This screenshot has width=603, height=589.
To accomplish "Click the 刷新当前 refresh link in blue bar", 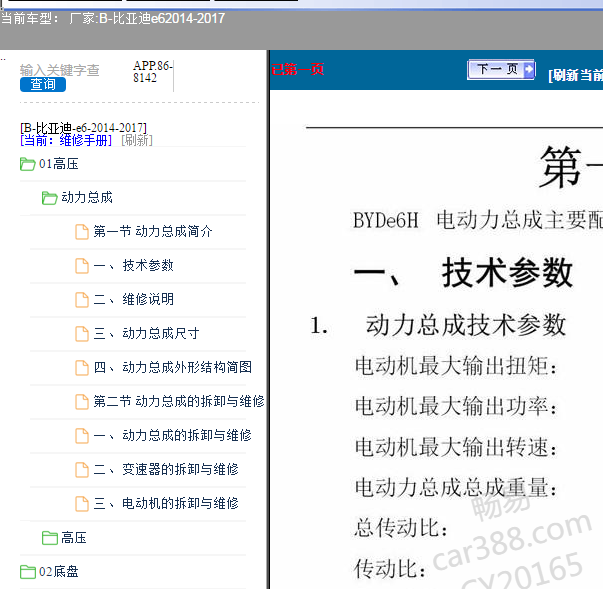I will (x=575, y=75).
